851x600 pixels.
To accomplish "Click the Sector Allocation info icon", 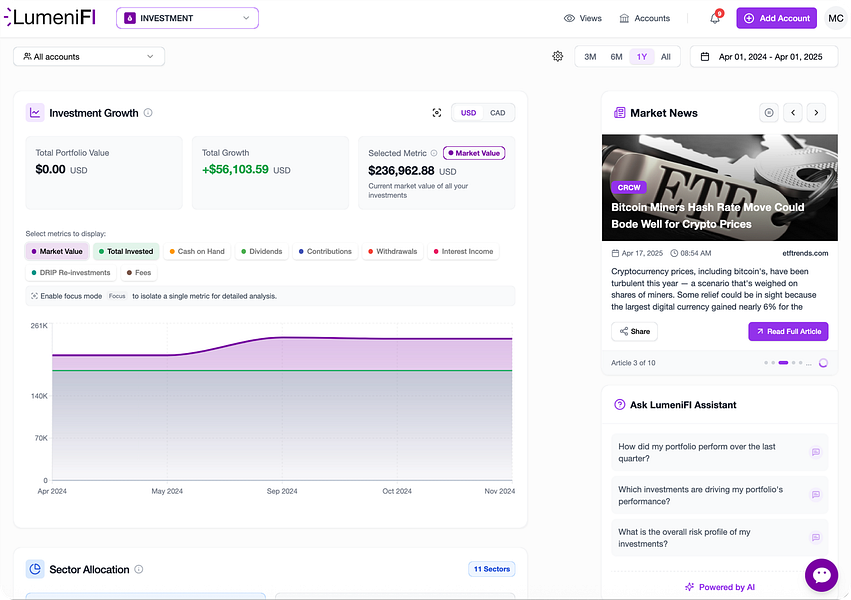I will point(138,569).
